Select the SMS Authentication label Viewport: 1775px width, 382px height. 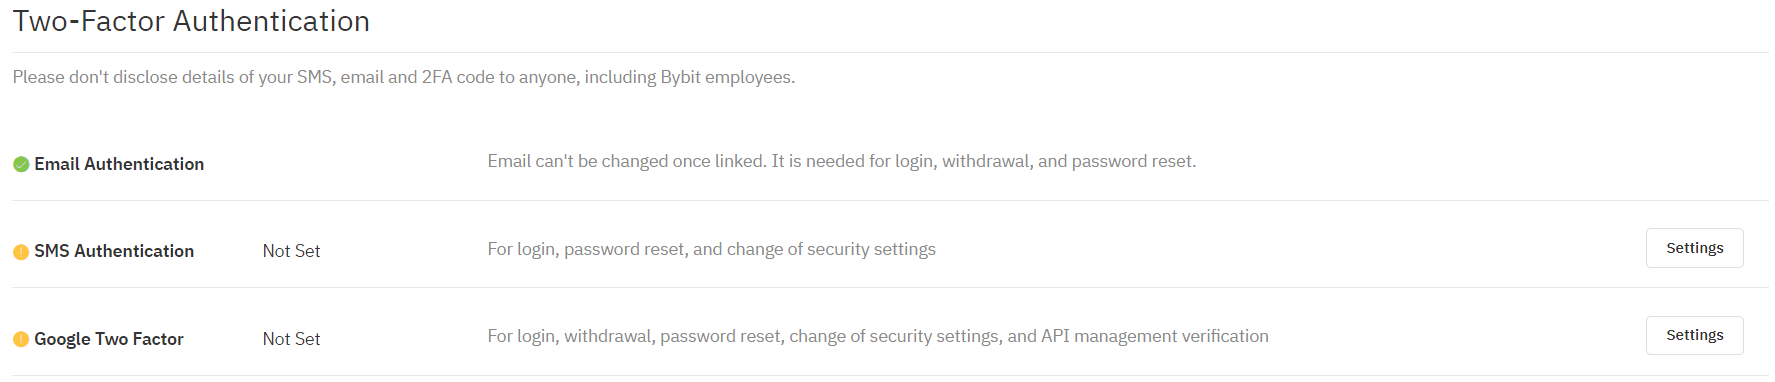tap(114, 251)
